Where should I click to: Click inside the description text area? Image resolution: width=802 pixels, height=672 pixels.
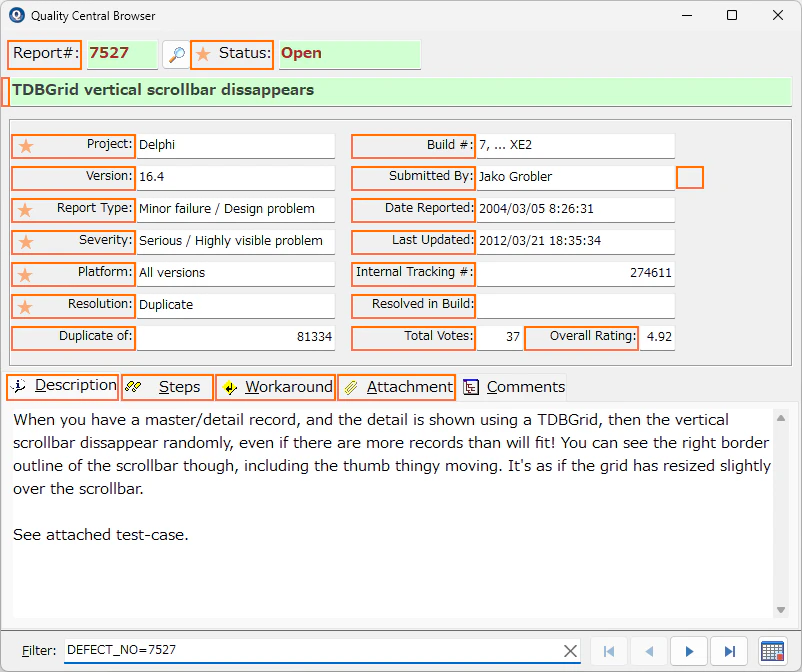point(392,513)
